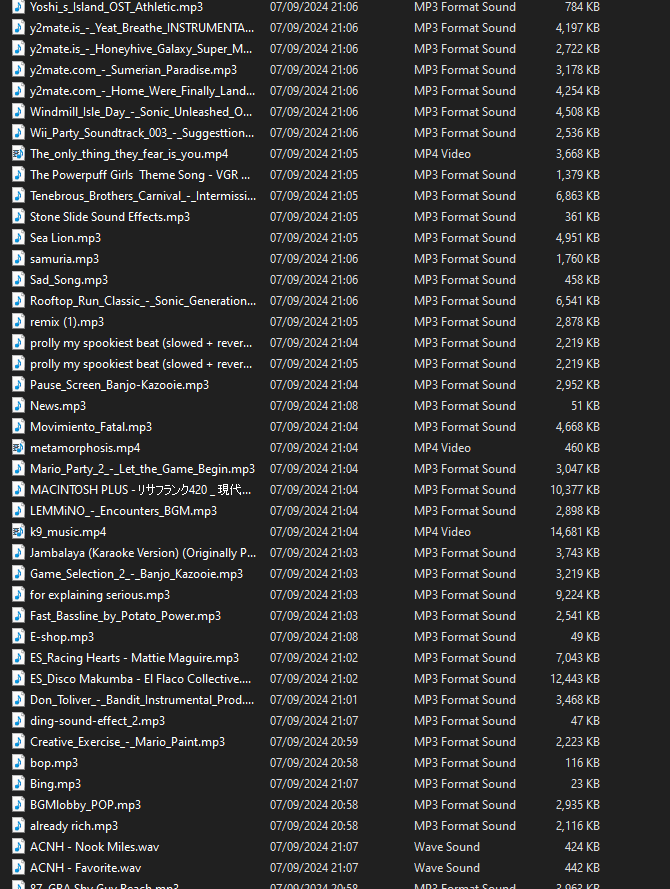The image size is (670, 889).
Task: Select ES_Racing Hearts - Mattie Maguire.mp3
Action: 134,657
